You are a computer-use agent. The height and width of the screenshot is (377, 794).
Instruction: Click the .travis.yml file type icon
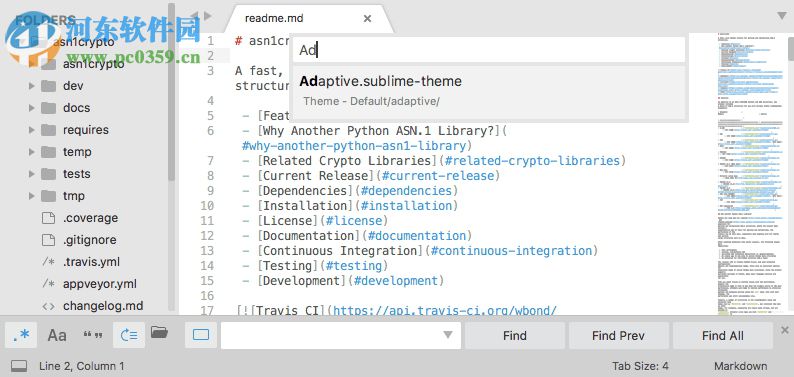pyautogui.click(x=48, y=262)
